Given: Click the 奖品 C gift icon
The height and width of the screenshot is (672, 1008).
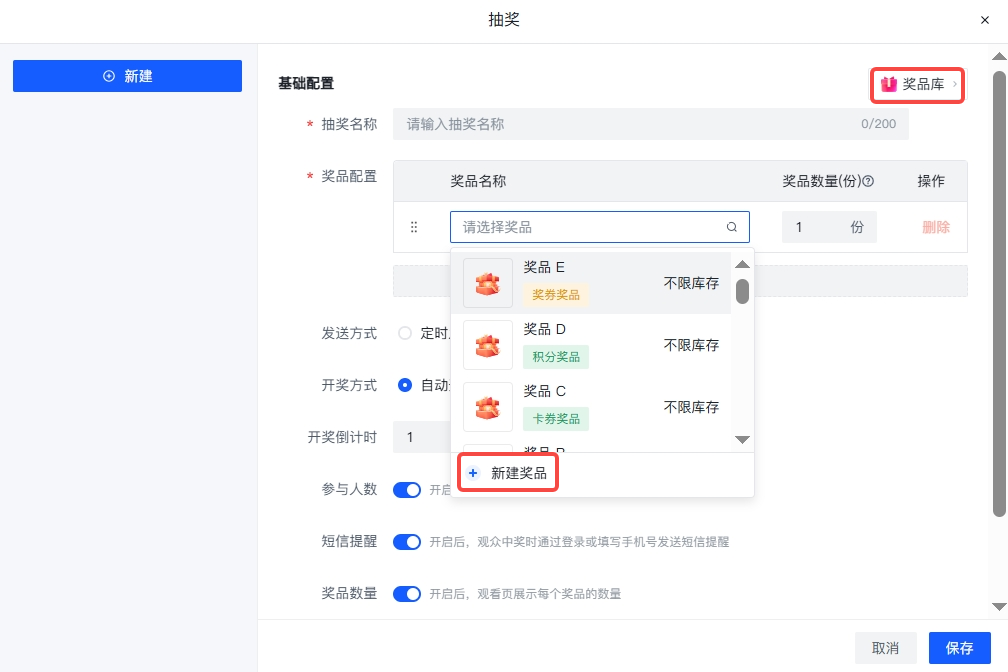Looking at the screenshot, I should [x=488, y=407].
